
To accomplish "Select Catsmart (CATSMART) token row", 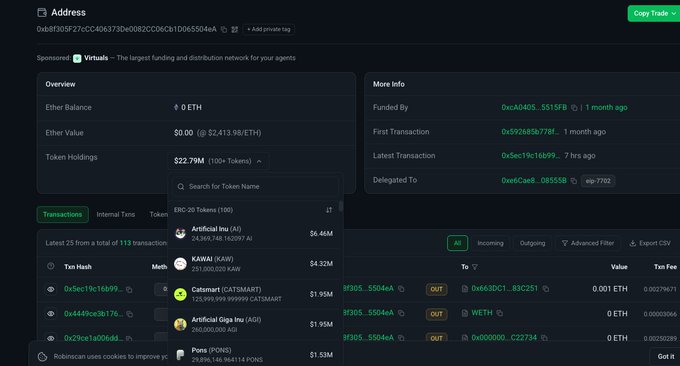I will [x=255, y=294].
